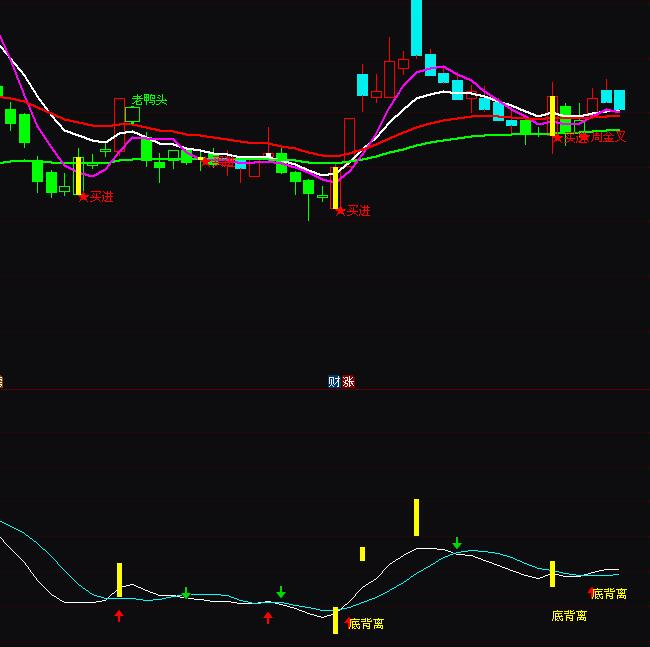
Task: Select the tallest cyan candlestick at the top
Action: pos(416,27)
